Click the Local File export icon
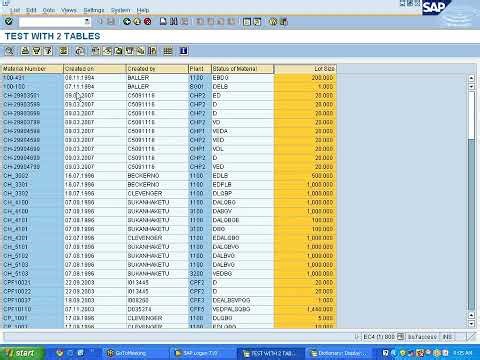This screenshot has width=480, height=360. click(x=118, y=51)
